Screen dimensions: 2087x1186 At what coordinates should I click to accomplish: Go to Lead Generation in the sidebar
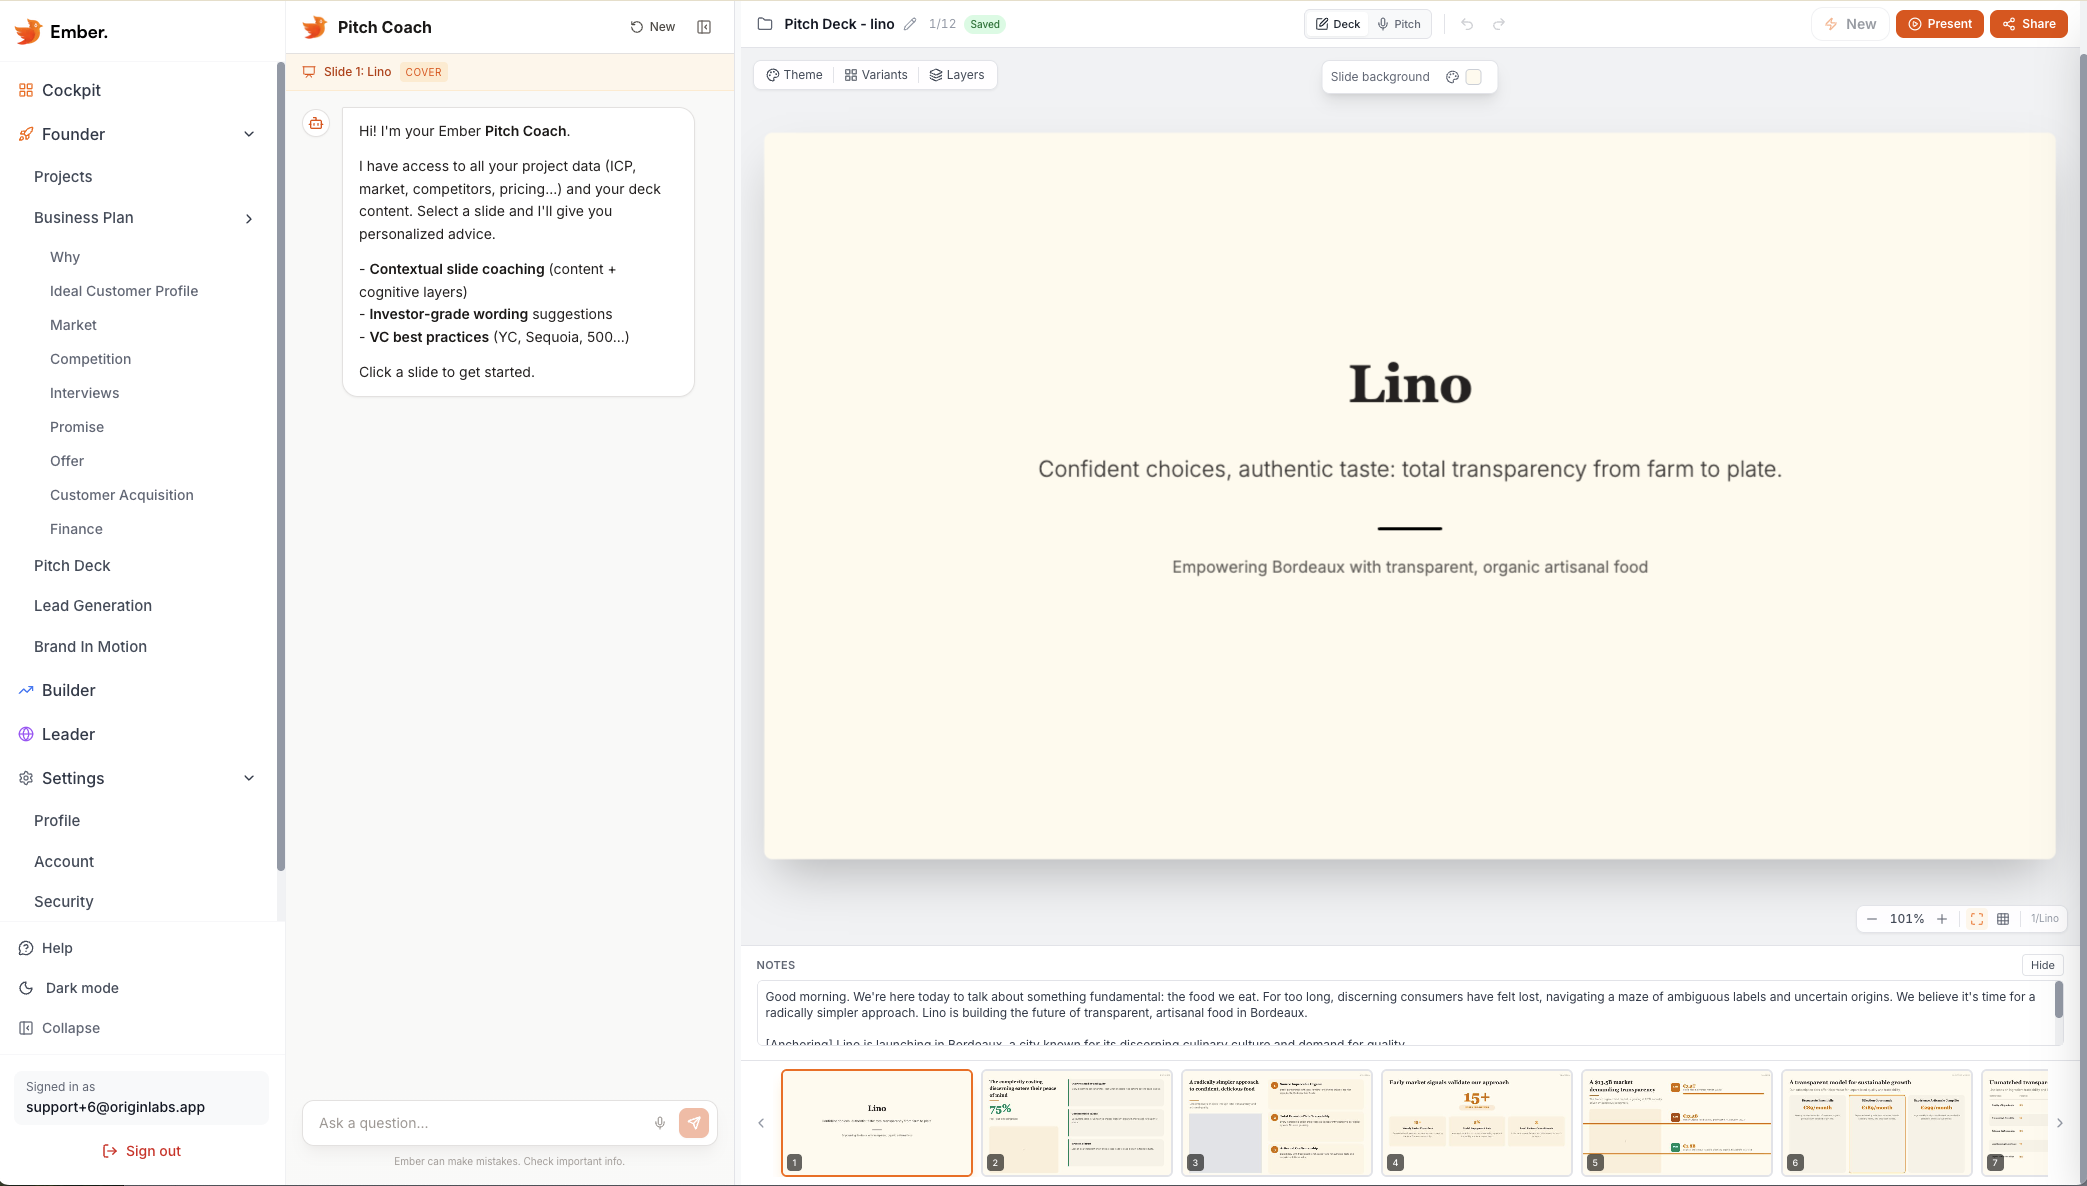point(92,606)
